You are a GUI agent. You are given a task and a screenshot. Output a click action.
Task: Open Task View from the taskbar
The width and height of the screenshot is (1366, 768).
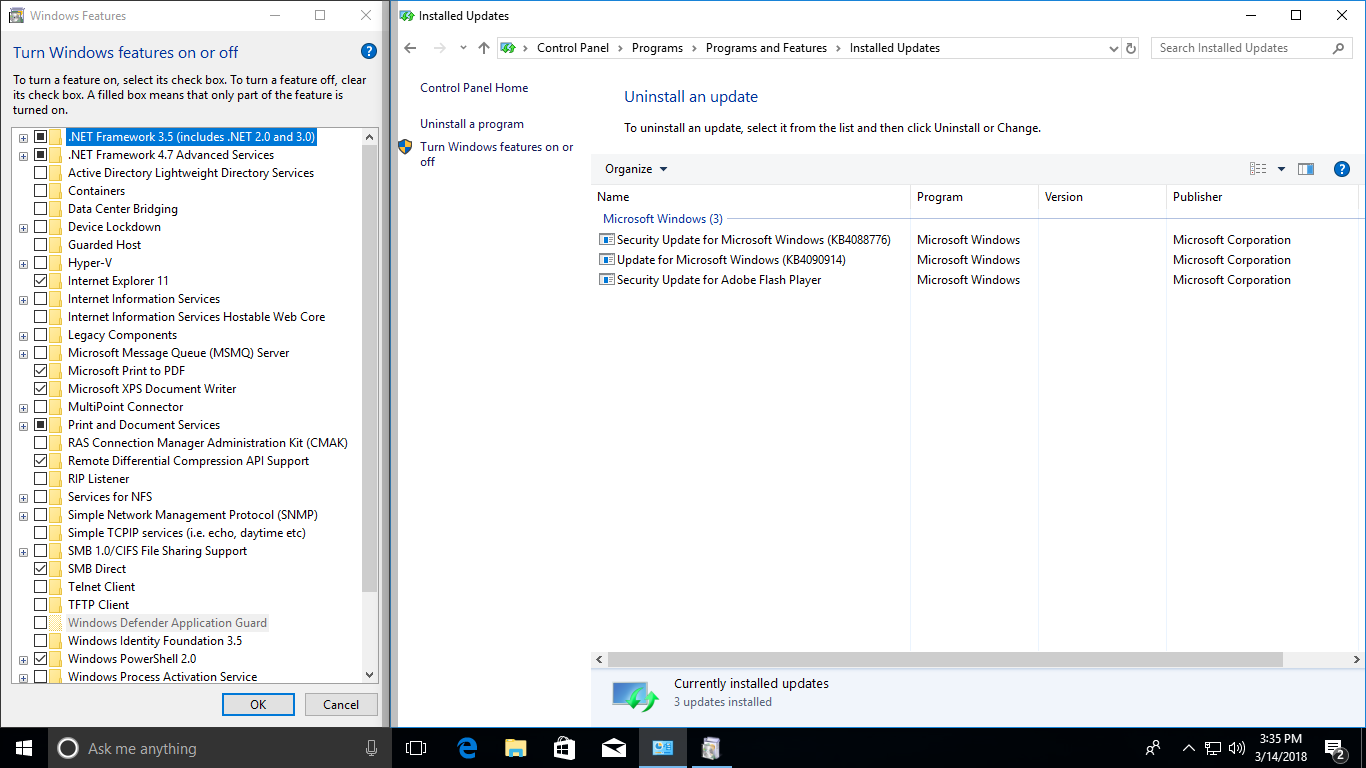pos(416,748)
